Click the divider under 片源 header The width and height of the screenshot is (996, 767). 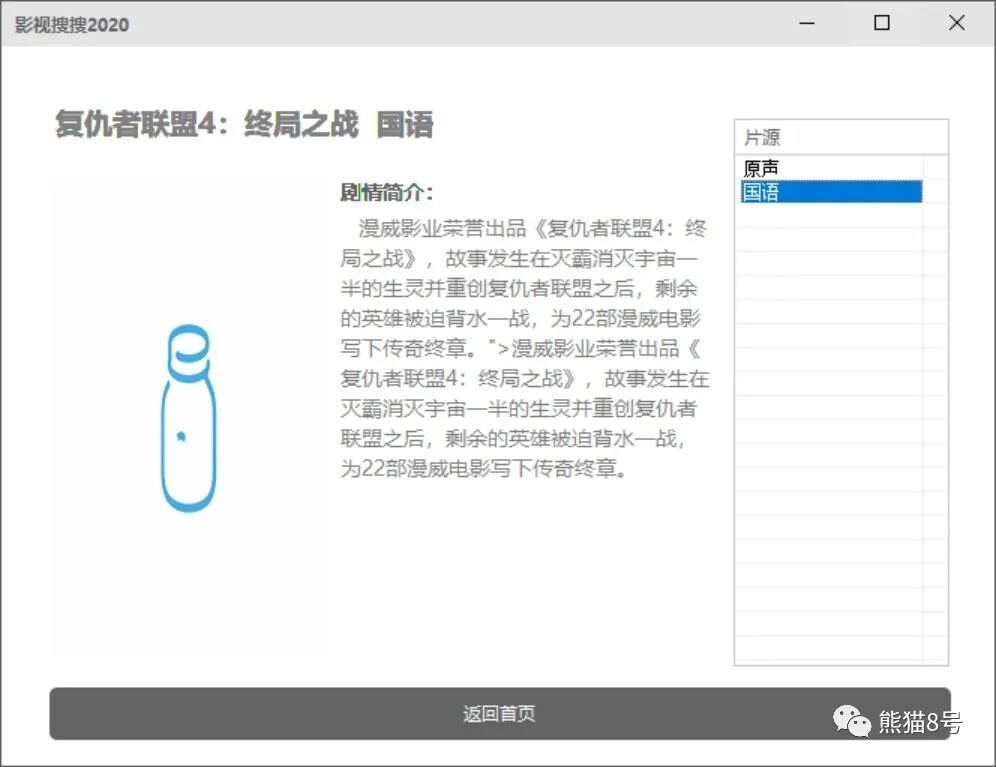tap(840, 153)
